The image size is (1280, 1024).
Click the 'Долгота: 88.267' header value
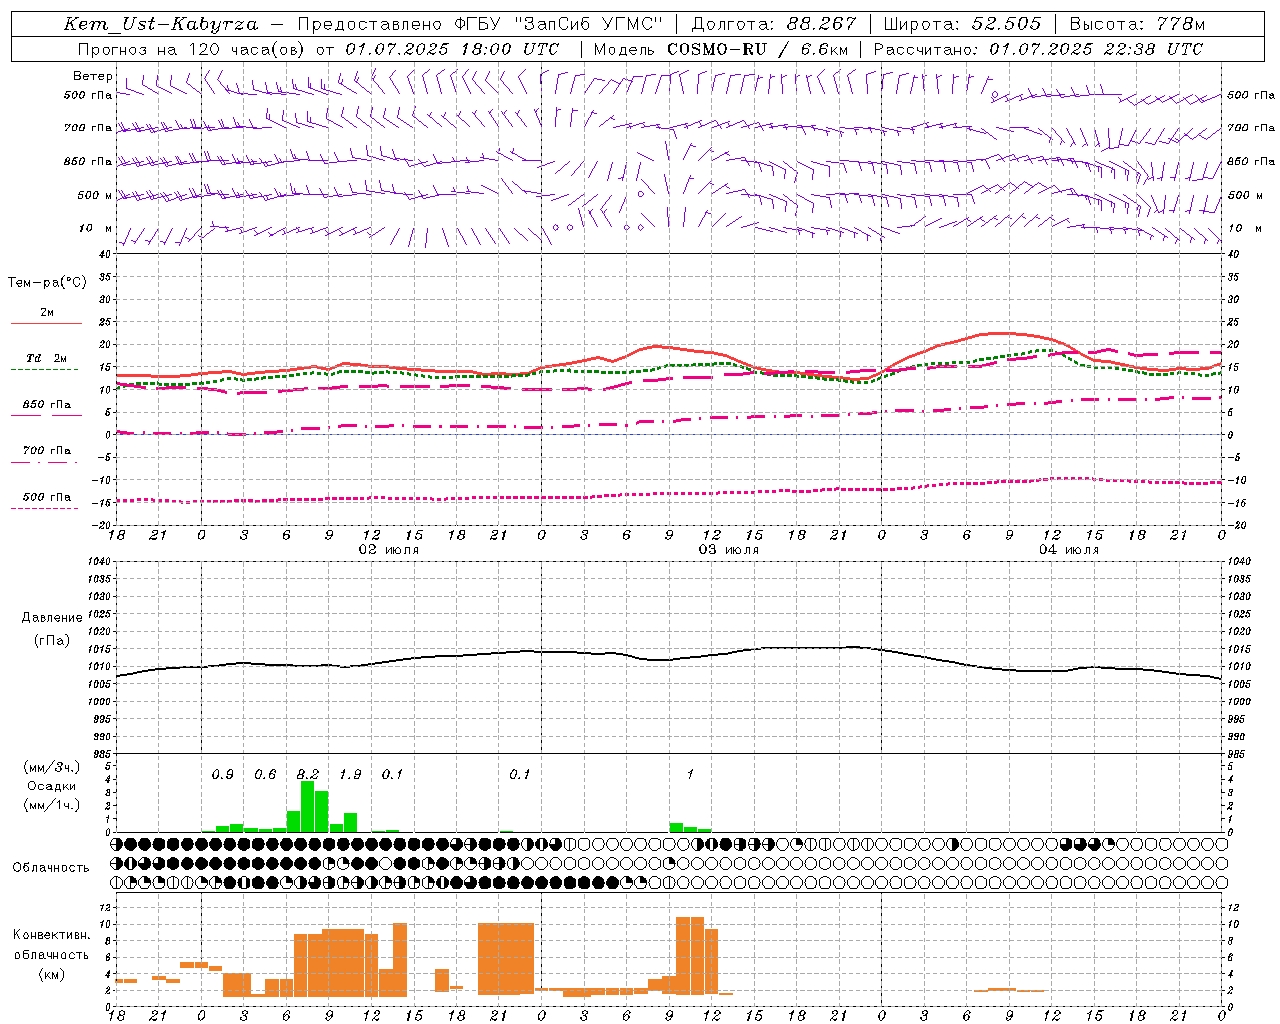(774, 24)
